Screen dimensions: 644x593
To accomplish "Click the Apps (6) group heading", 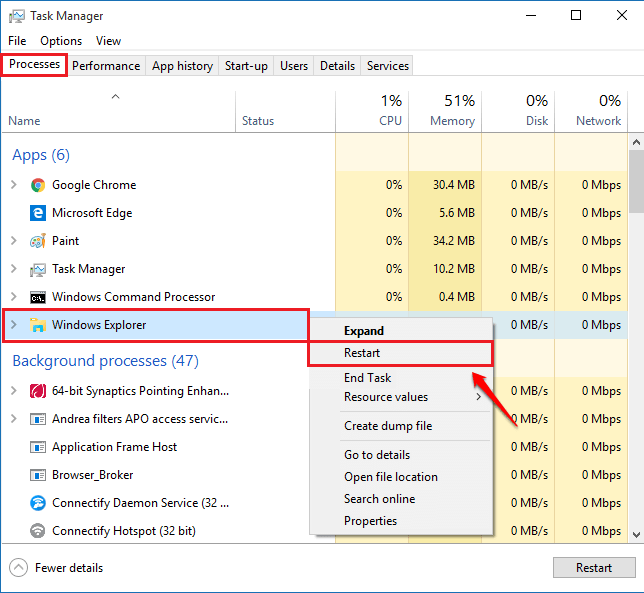I will point(41,155).
